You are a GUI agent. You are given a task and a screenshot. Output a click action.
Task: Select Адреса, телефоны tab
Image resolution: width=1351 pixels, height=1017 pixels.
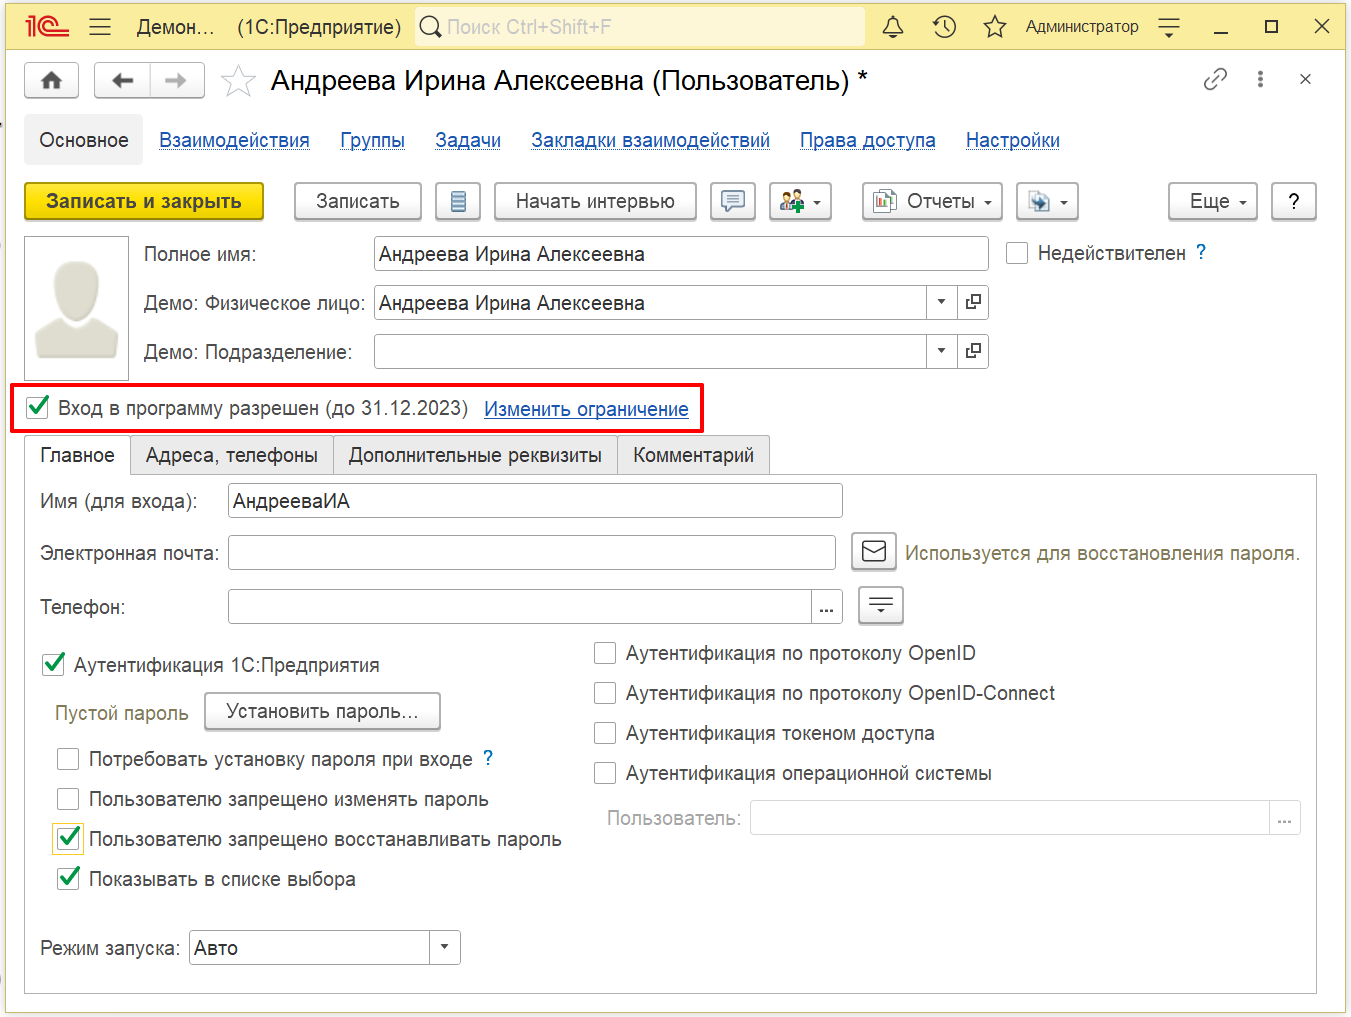point(232,455)
